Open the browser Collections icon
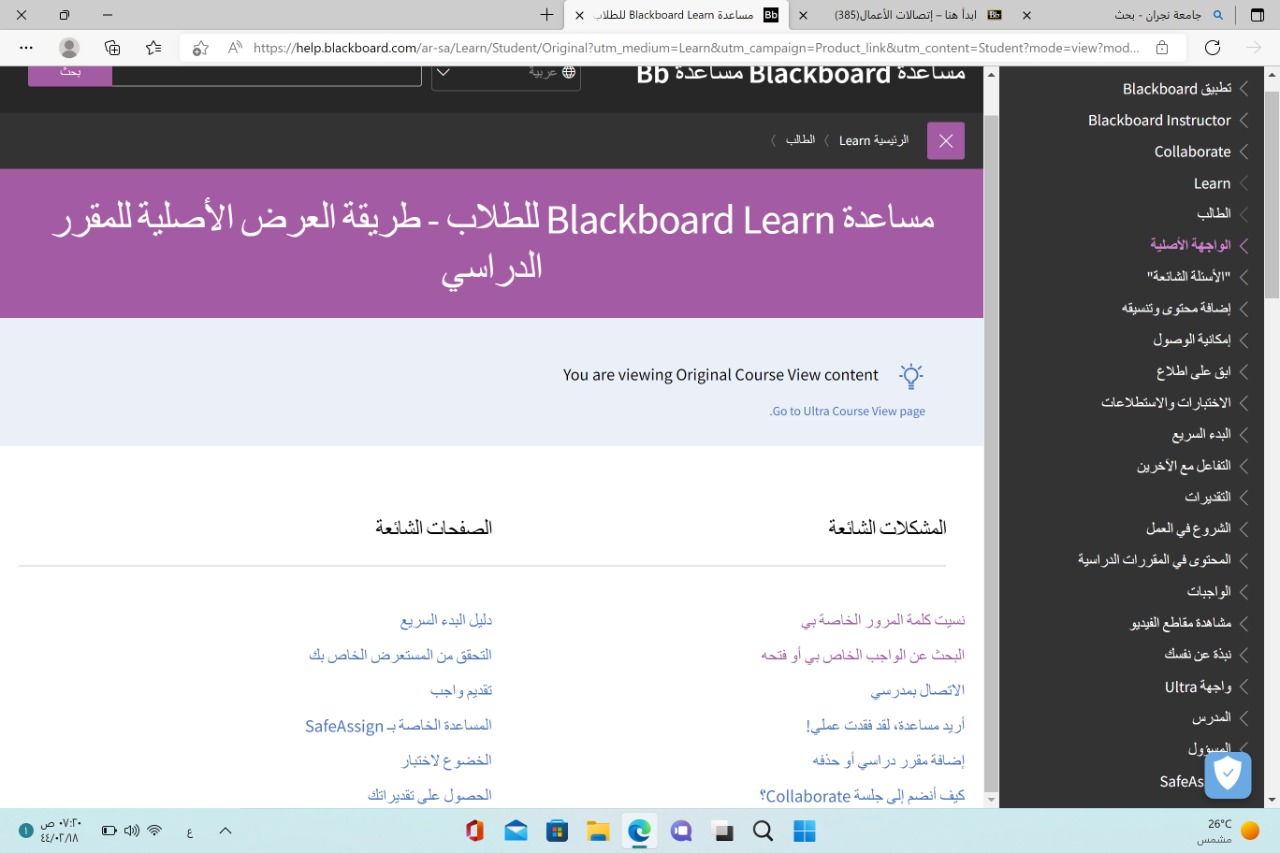Image resolution: width=1280 pixels, height=853 pixels. (x=112, y=48)
